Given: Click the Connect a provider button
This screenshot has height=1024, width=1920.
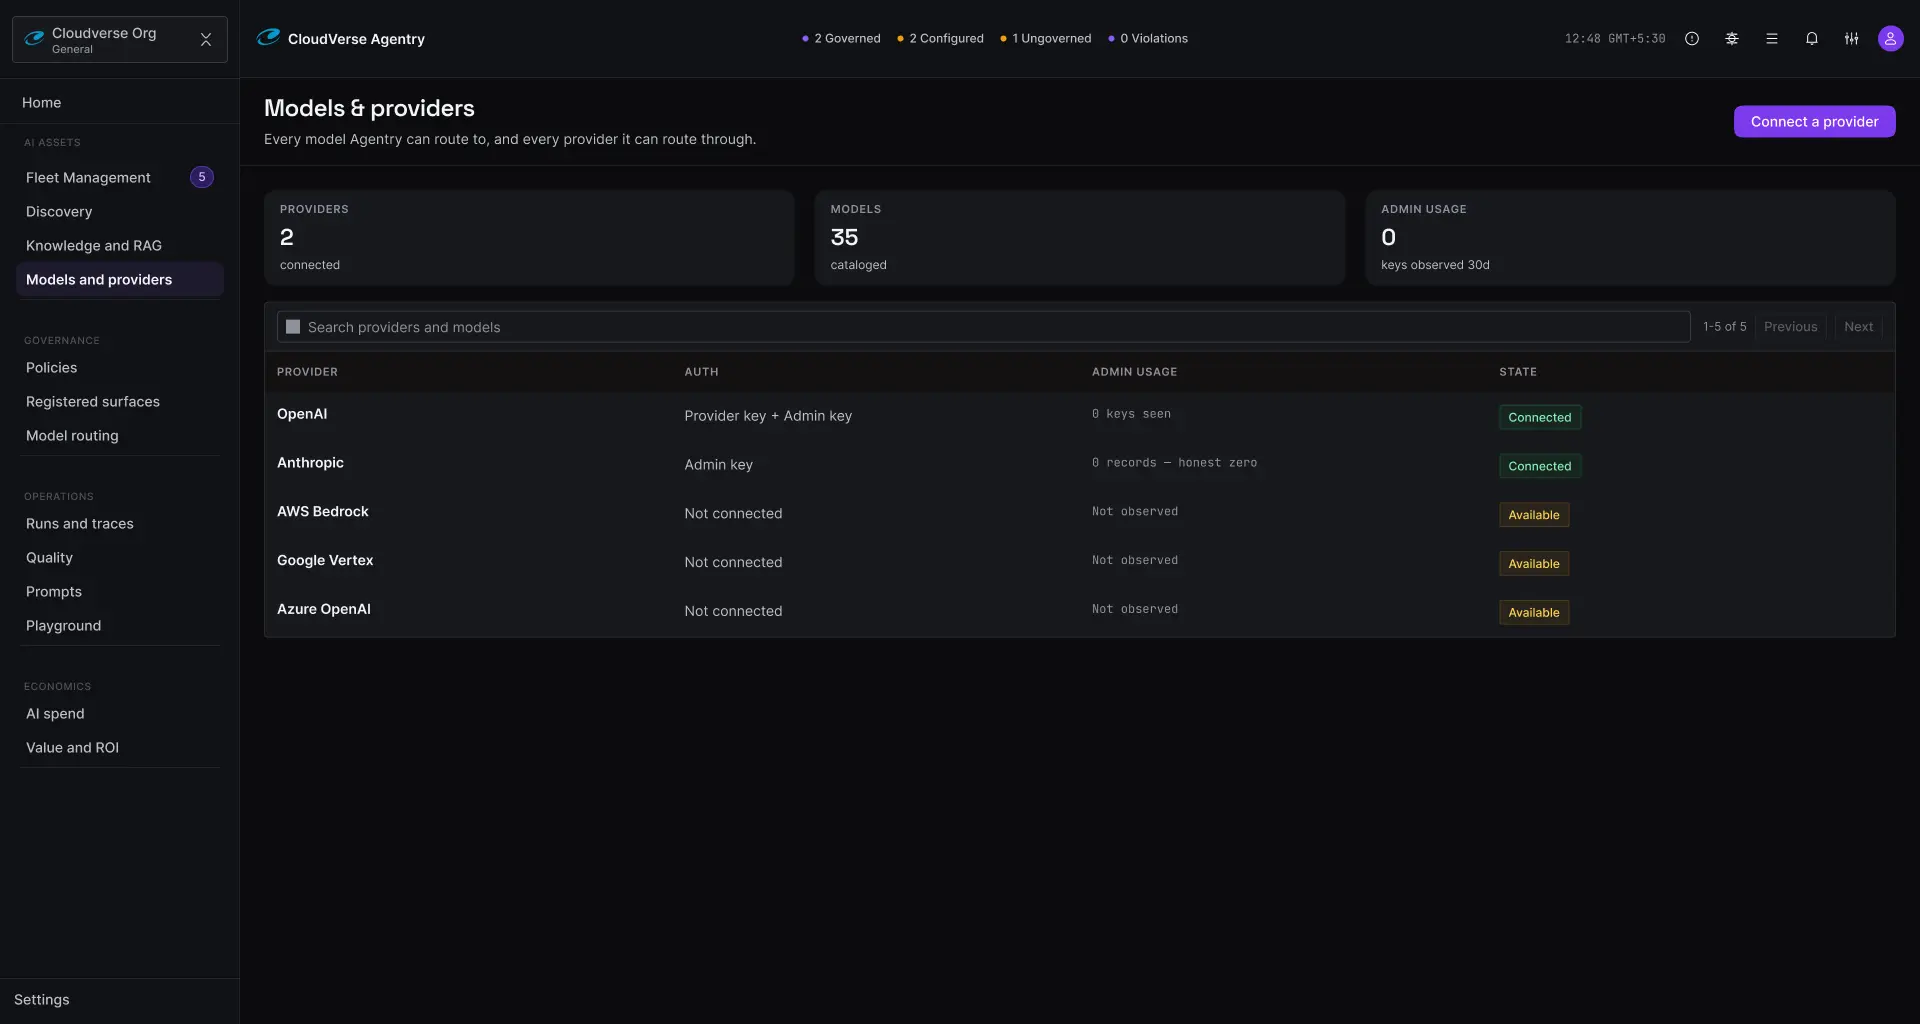Looking at the screenshot, I should [1814, 122].
